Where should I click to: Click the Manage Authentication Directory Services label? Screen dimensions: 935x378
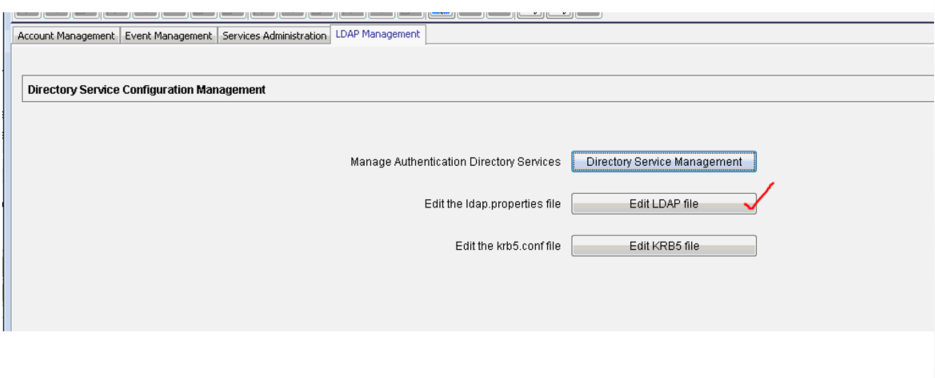click(456, 162)
